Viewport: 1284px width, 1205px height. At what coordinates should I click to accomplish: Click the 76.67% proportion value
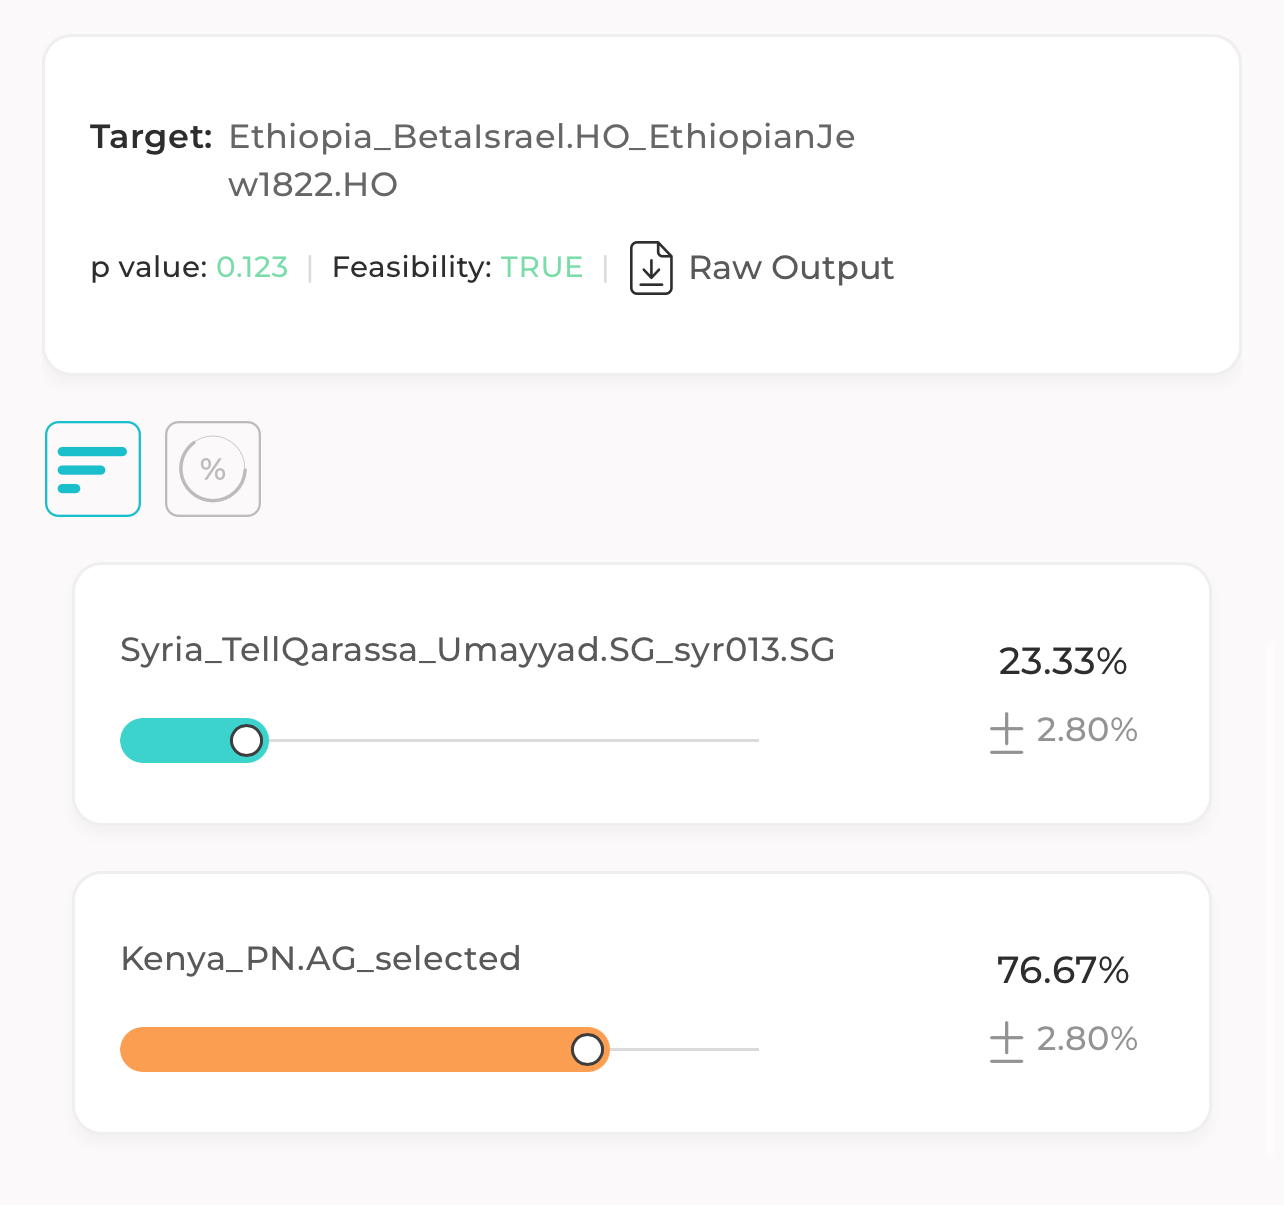(x=1063, y=971)
